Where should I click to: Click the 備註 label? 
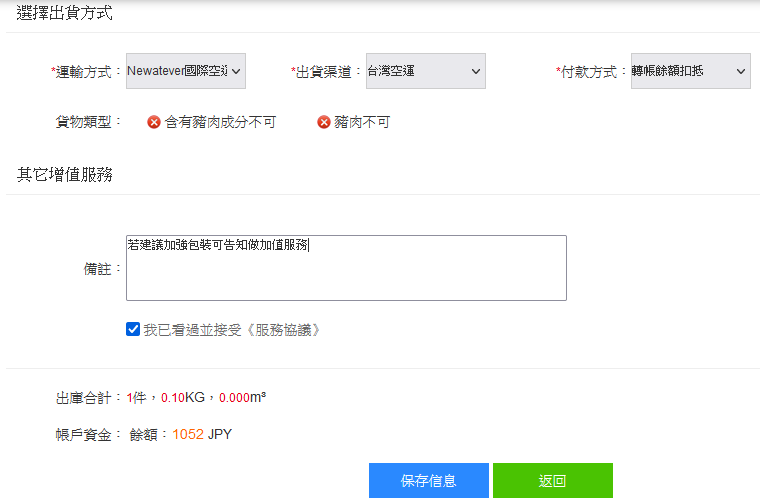tap(102, 268)
